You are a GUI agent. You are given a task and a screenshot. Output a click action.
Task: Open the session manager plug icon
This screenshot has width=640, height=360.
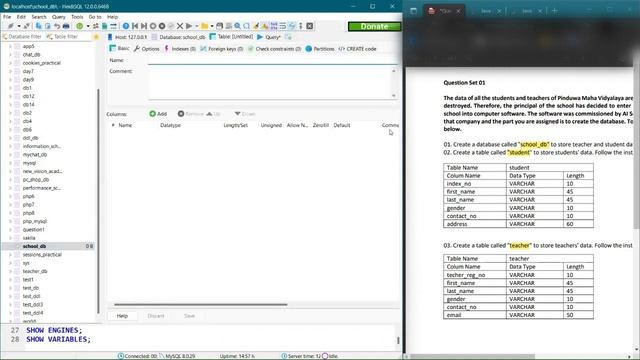11,26
